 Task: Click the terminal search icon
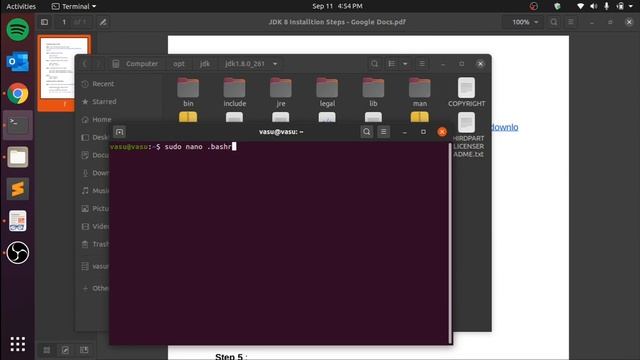(367, 132)
